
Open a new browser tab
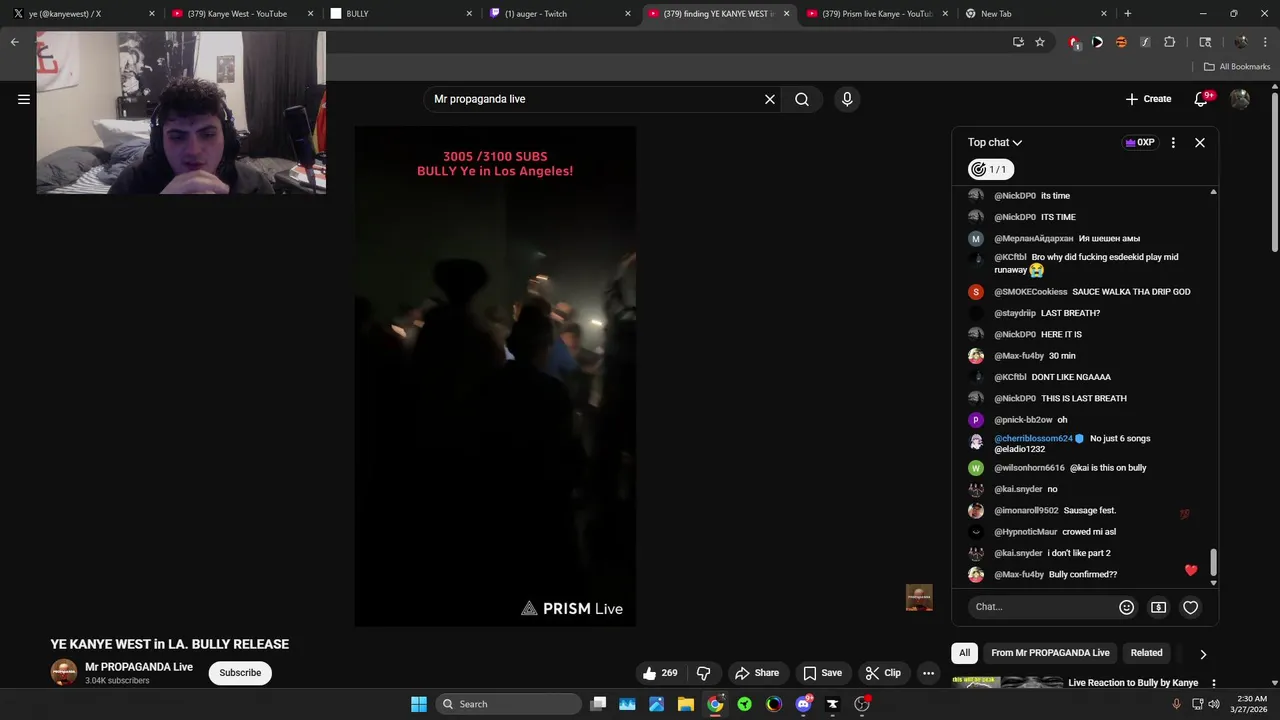pos(1127,14)
